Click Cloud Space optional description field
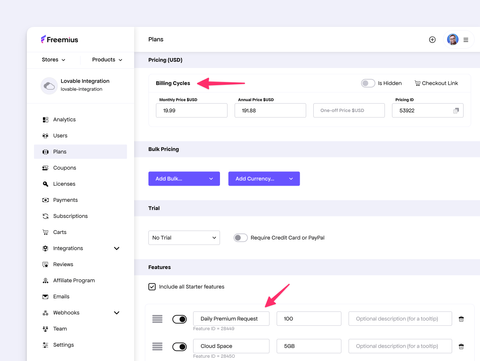The width and height of the screenshot is (480, 361). click(400, 346)
